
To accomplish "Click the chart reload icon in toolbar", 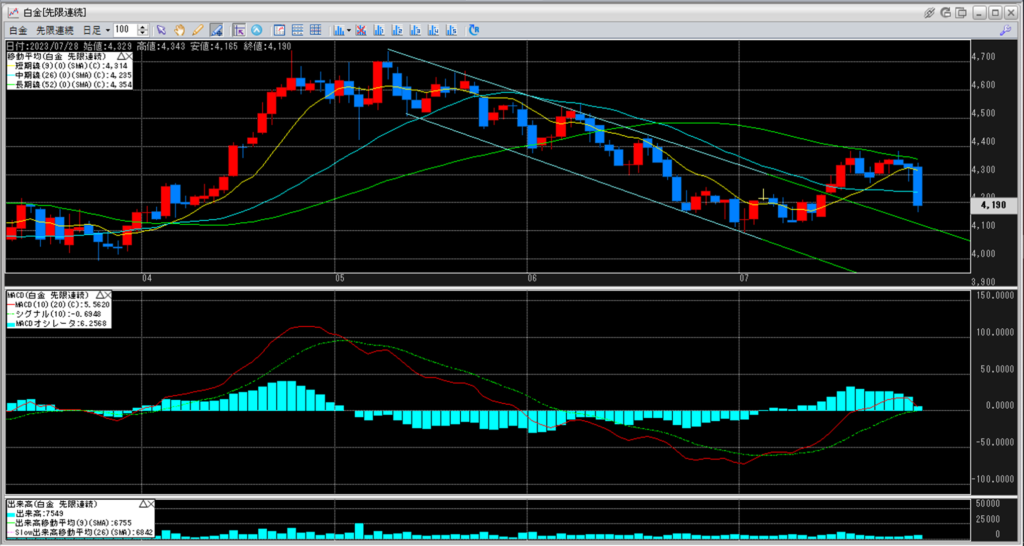I will point(474,30).
